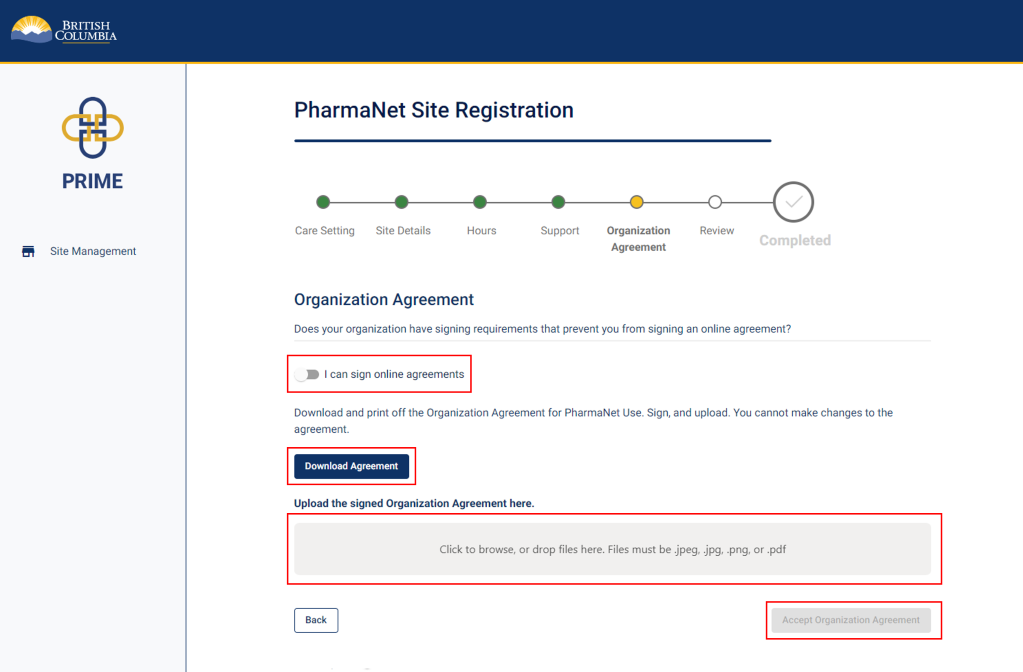Enable the I can sign online agreements toggle

(308, 373)
